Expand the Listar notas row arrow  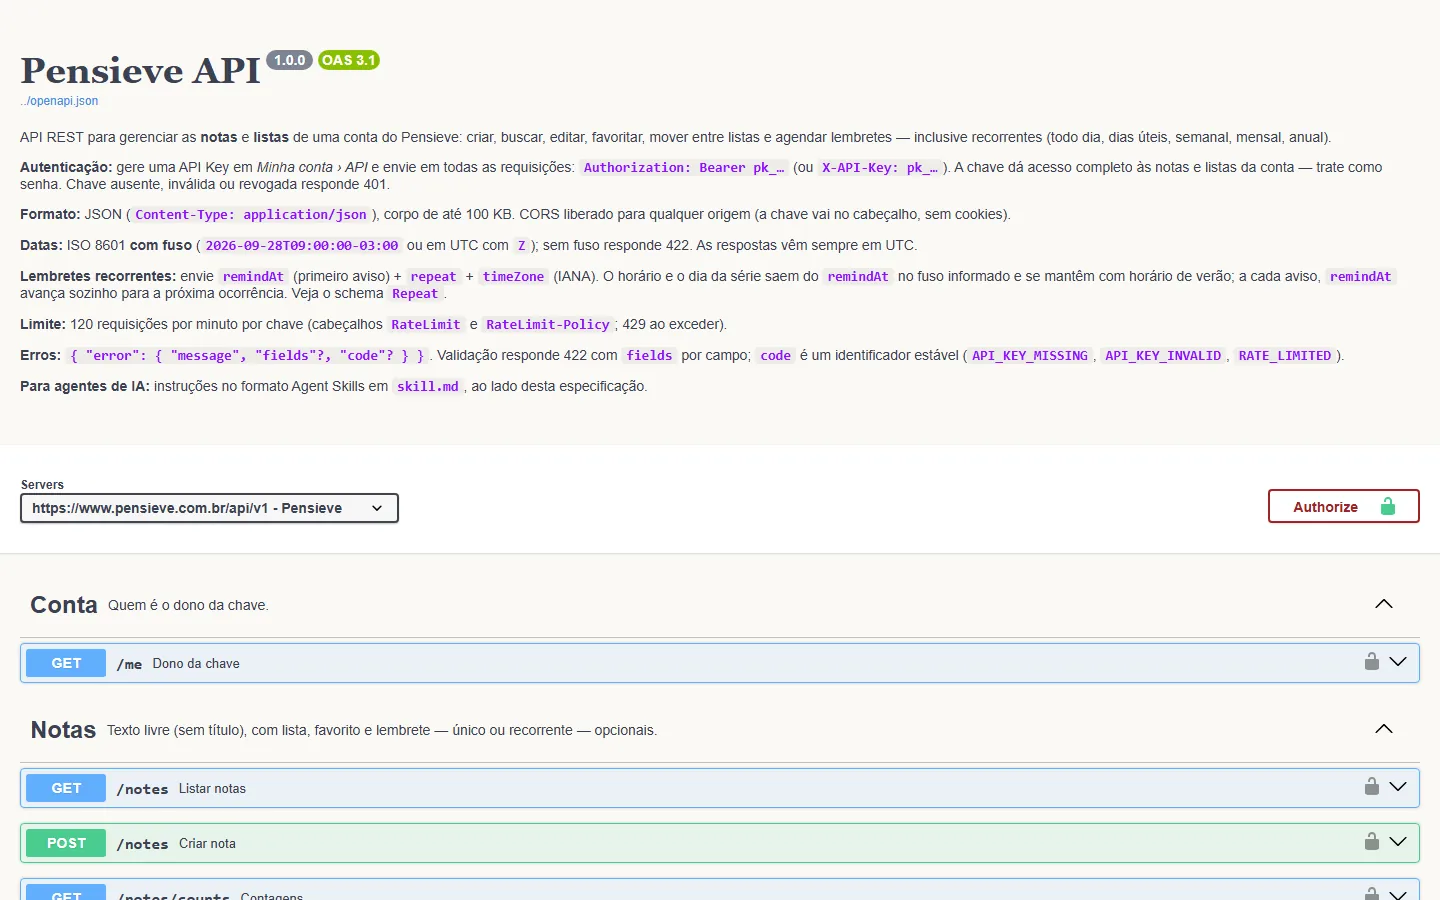click(x=1398, y=786)
